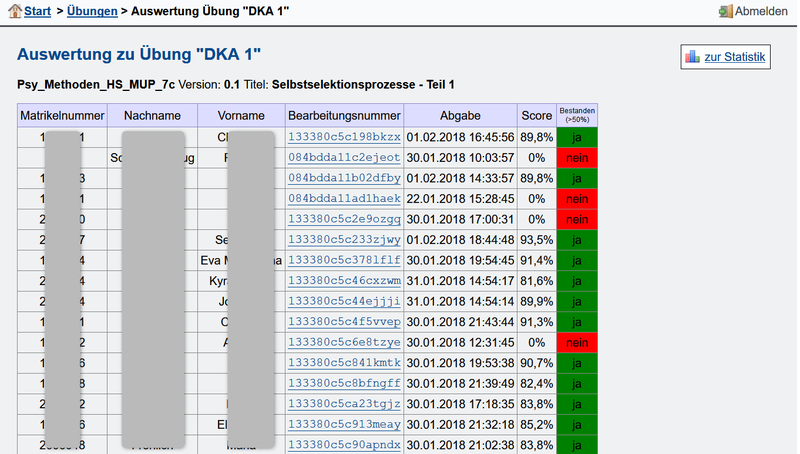
Task: Go to Übungen breadcrumb link
Action: click(x=88, y=11)
